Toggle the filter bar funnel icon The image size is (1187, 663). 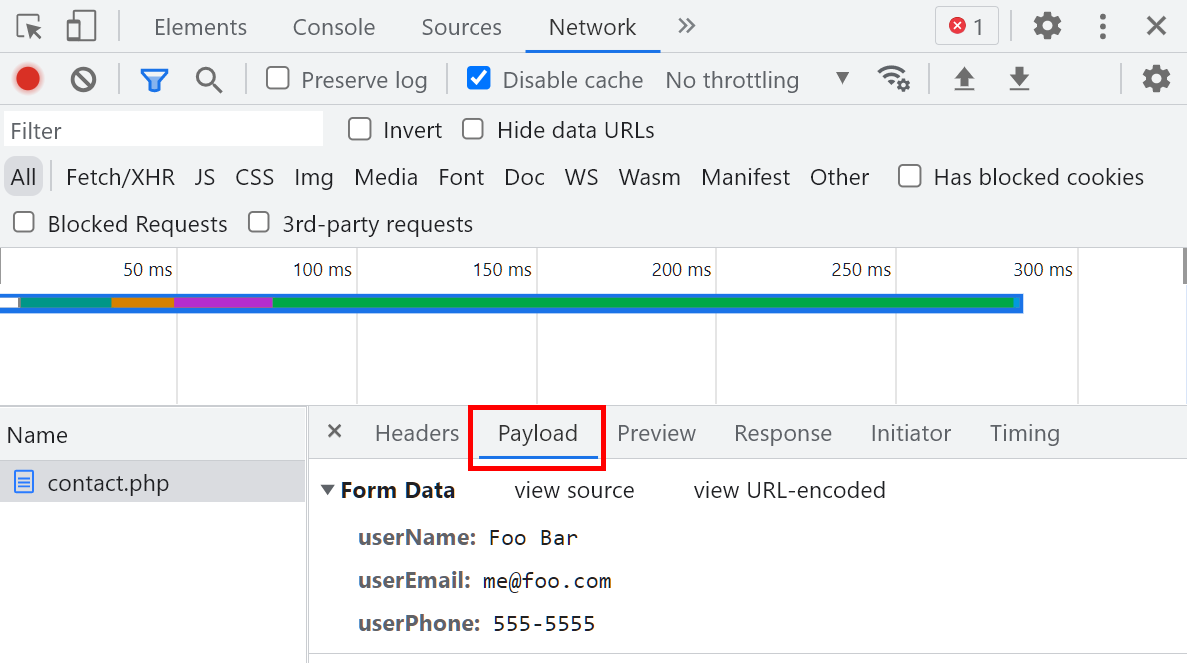153,78
